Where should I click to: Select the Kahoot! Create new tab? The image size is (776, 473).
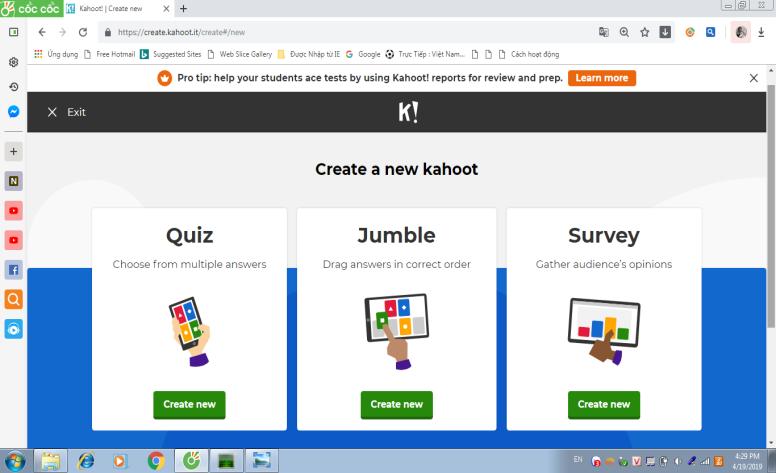[118, 8]
